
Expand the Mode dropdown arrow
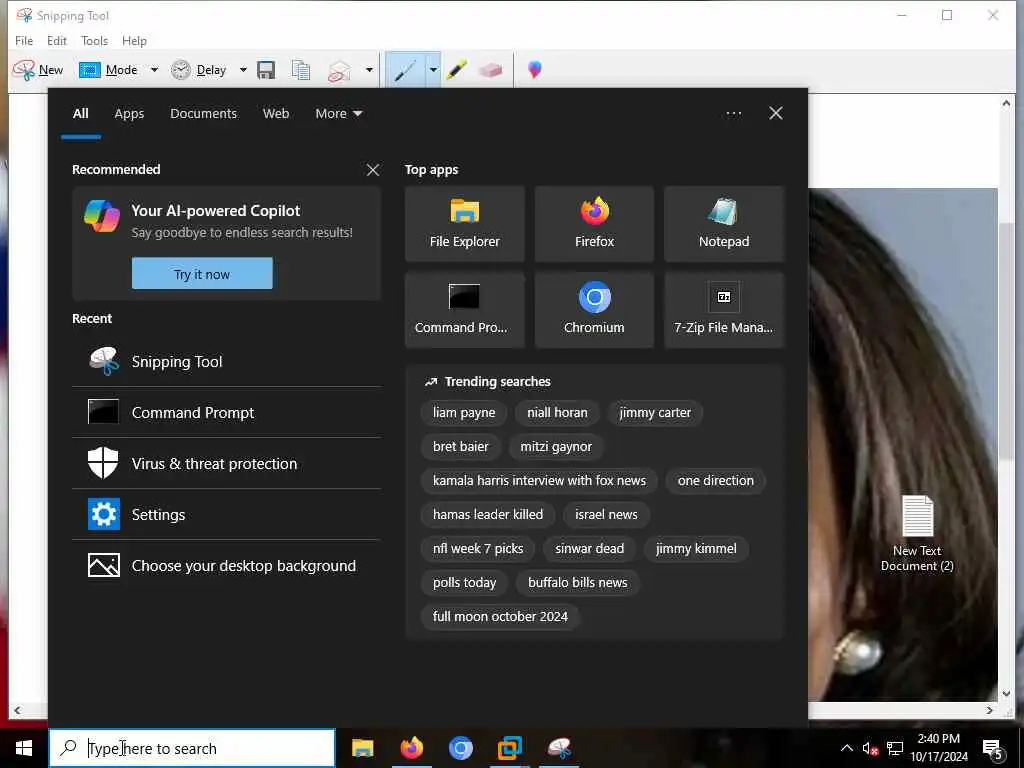154,70
